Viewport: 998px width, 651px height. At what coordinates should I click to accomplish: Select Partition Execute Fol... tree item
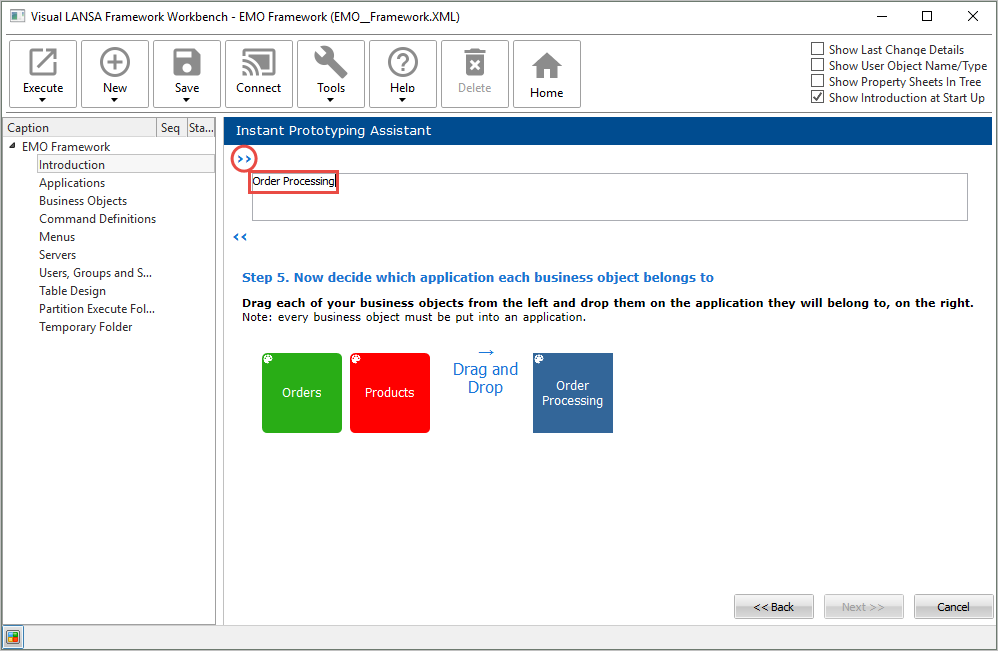tap(97, 309)
